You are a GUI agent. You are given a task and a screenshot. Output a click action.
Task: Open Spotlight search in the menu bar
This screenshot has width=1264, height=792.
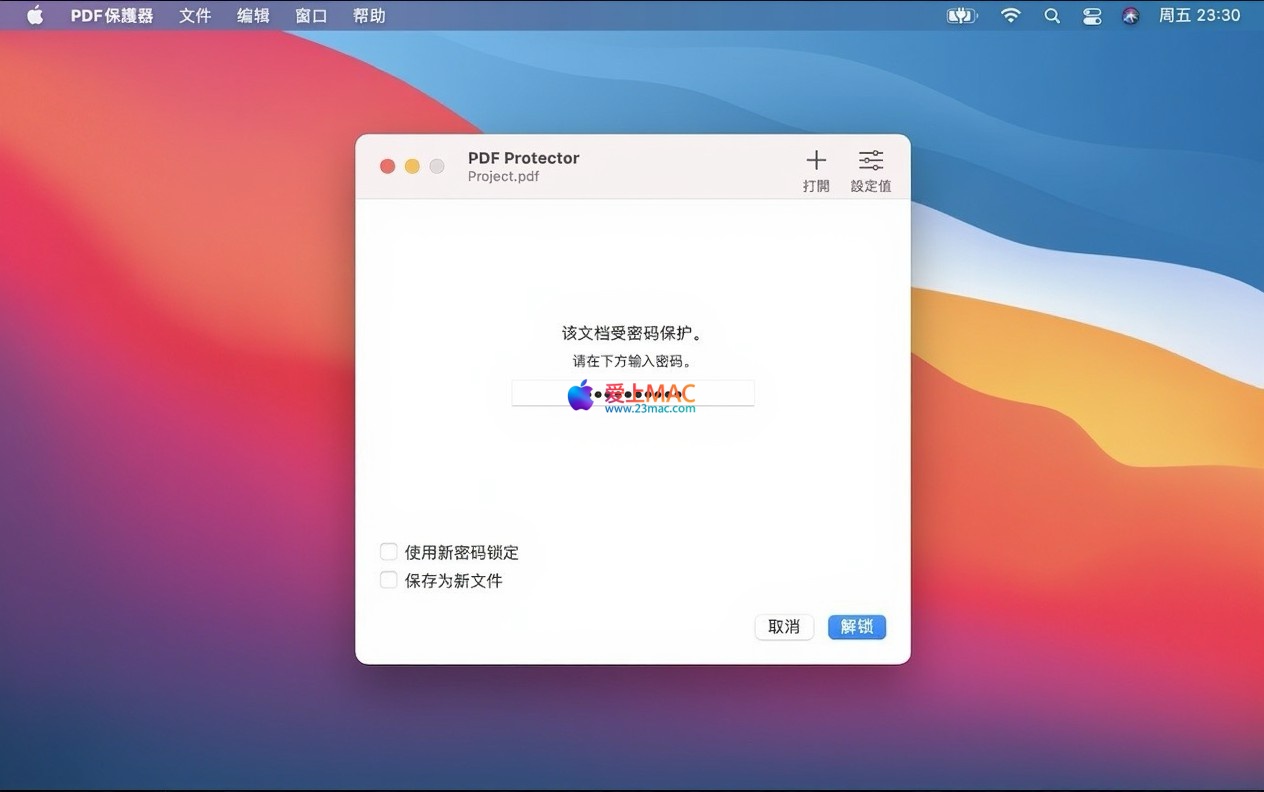coord(1052,16)
